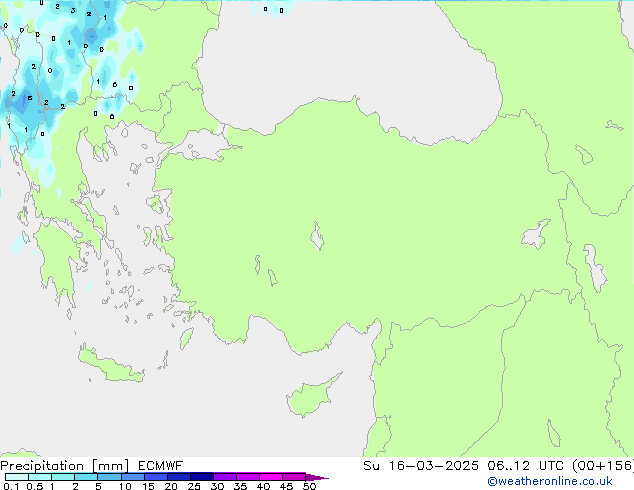Click the "3" precipitation value on the map
Image resolution: width=634 pixels, height=490 pixels.
tap(73, 11)
